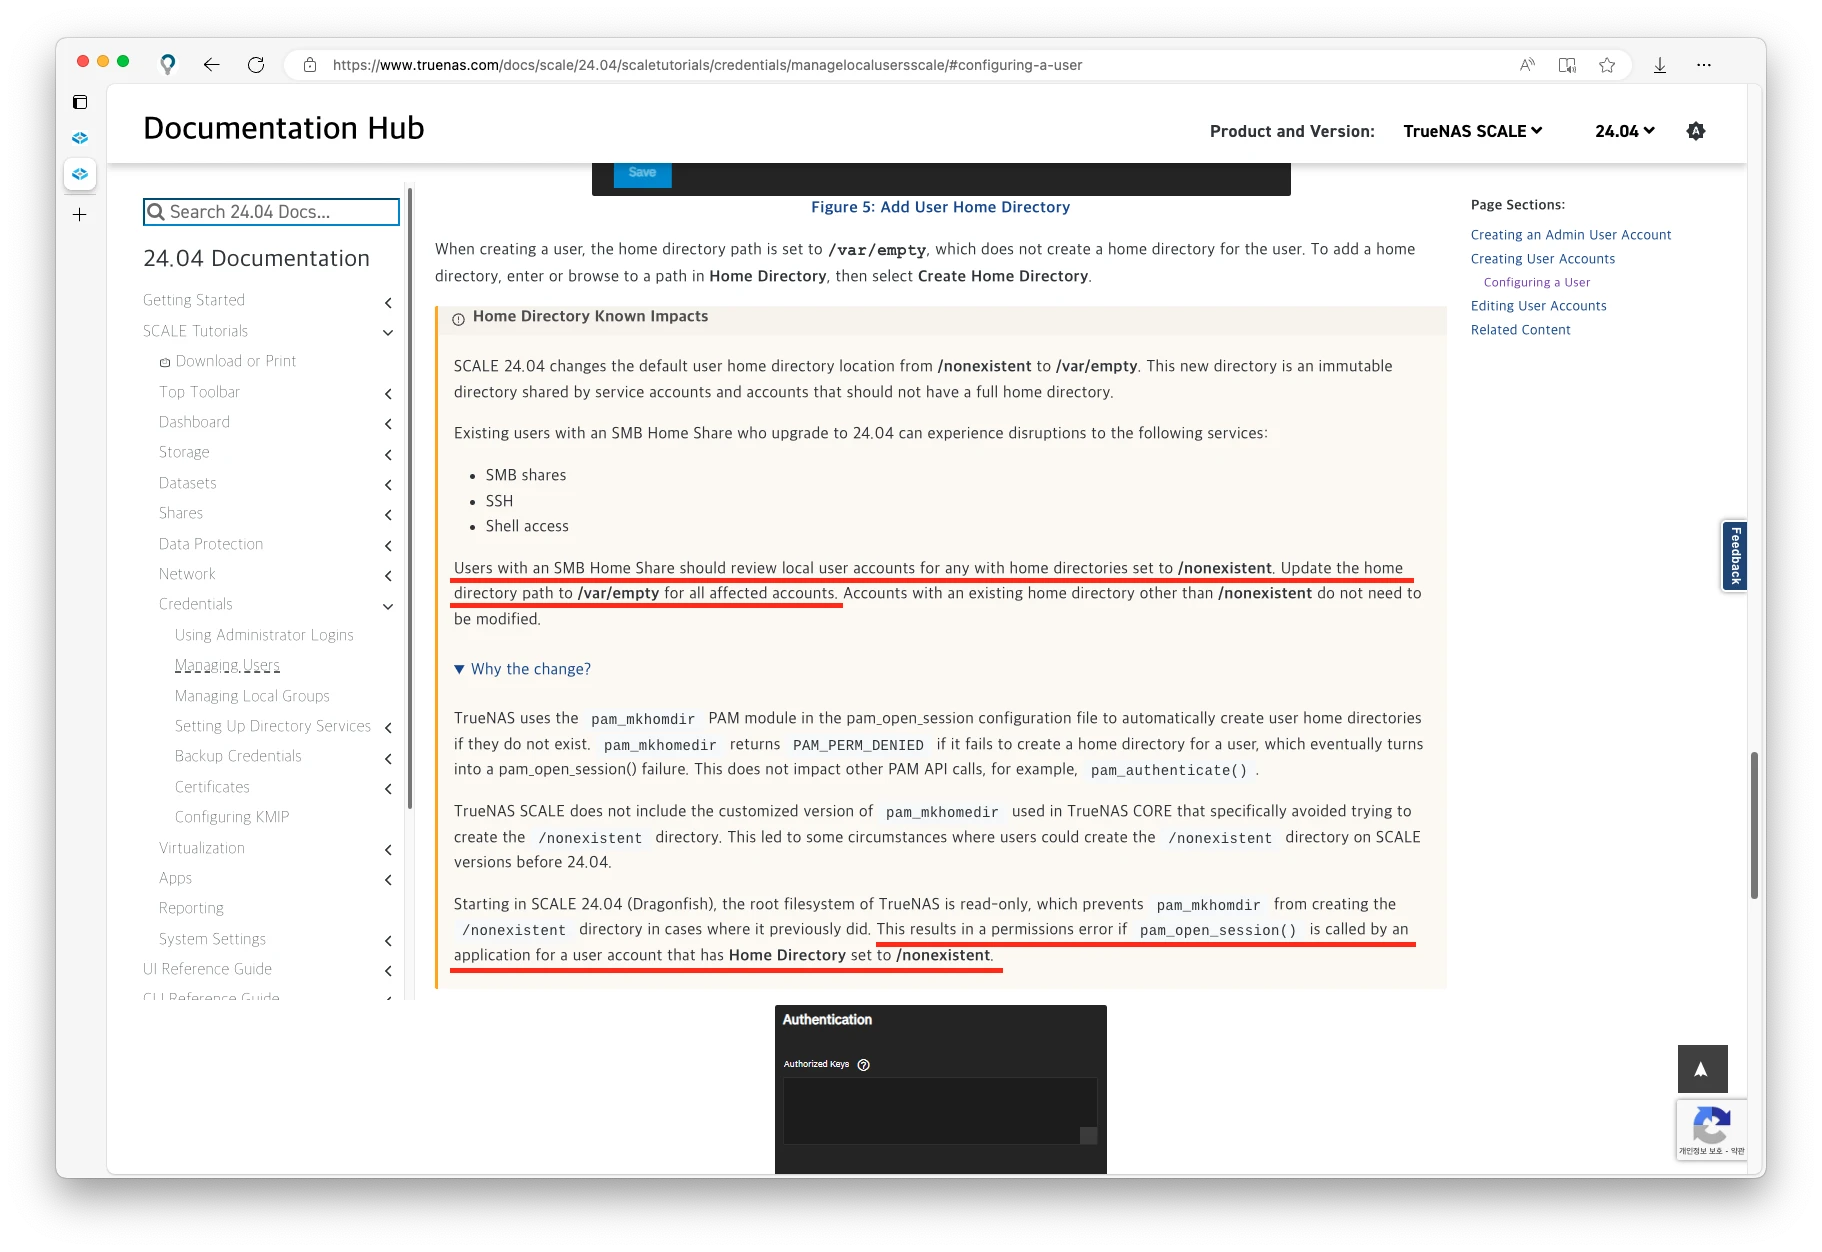Click the reload page icon
Viewport: 1822px width, 1252px height.
pos(256,64)
